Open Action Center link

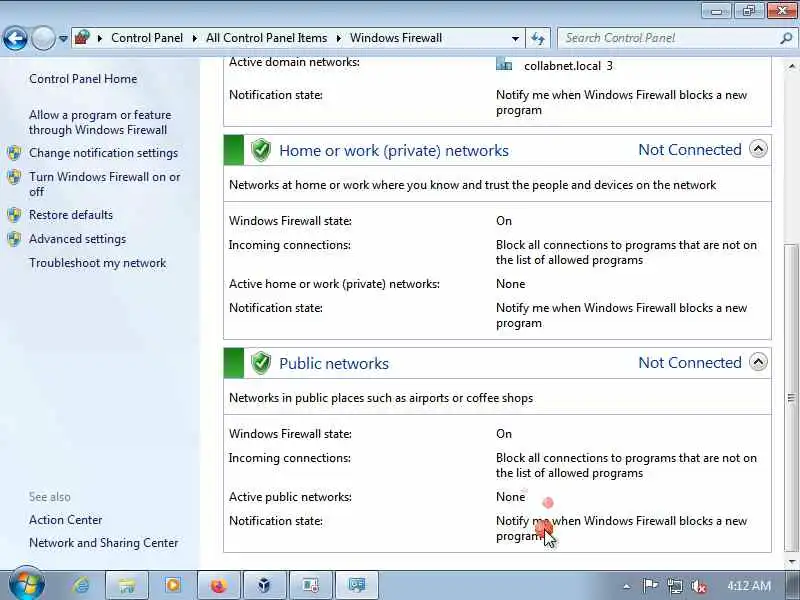pos(66,520)
